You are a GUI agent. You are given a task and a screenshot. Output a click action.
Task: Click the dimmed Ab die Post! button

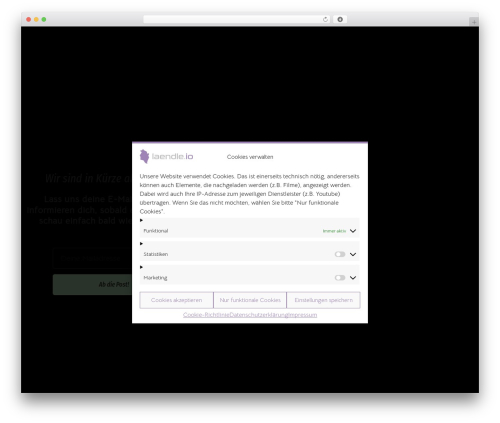92,284
